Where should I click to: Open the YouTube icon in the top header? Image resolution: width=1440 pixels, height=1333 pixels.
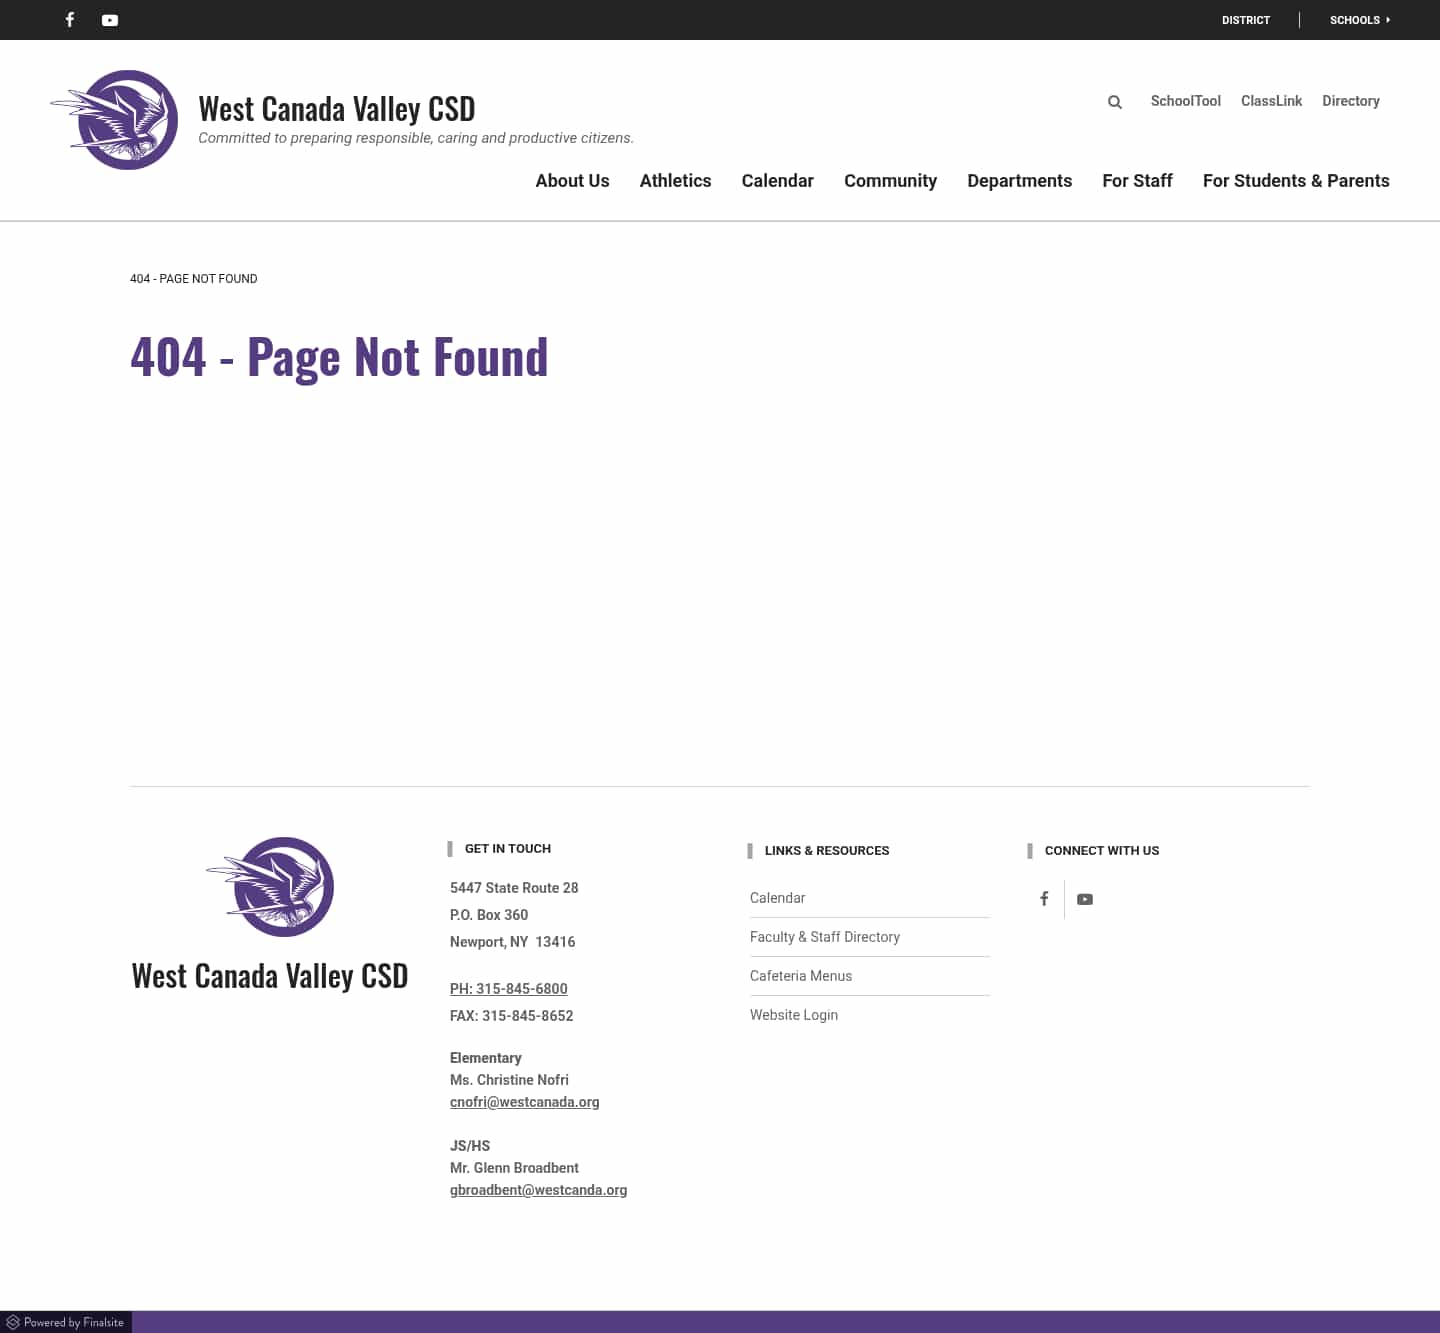click(110, 20)
